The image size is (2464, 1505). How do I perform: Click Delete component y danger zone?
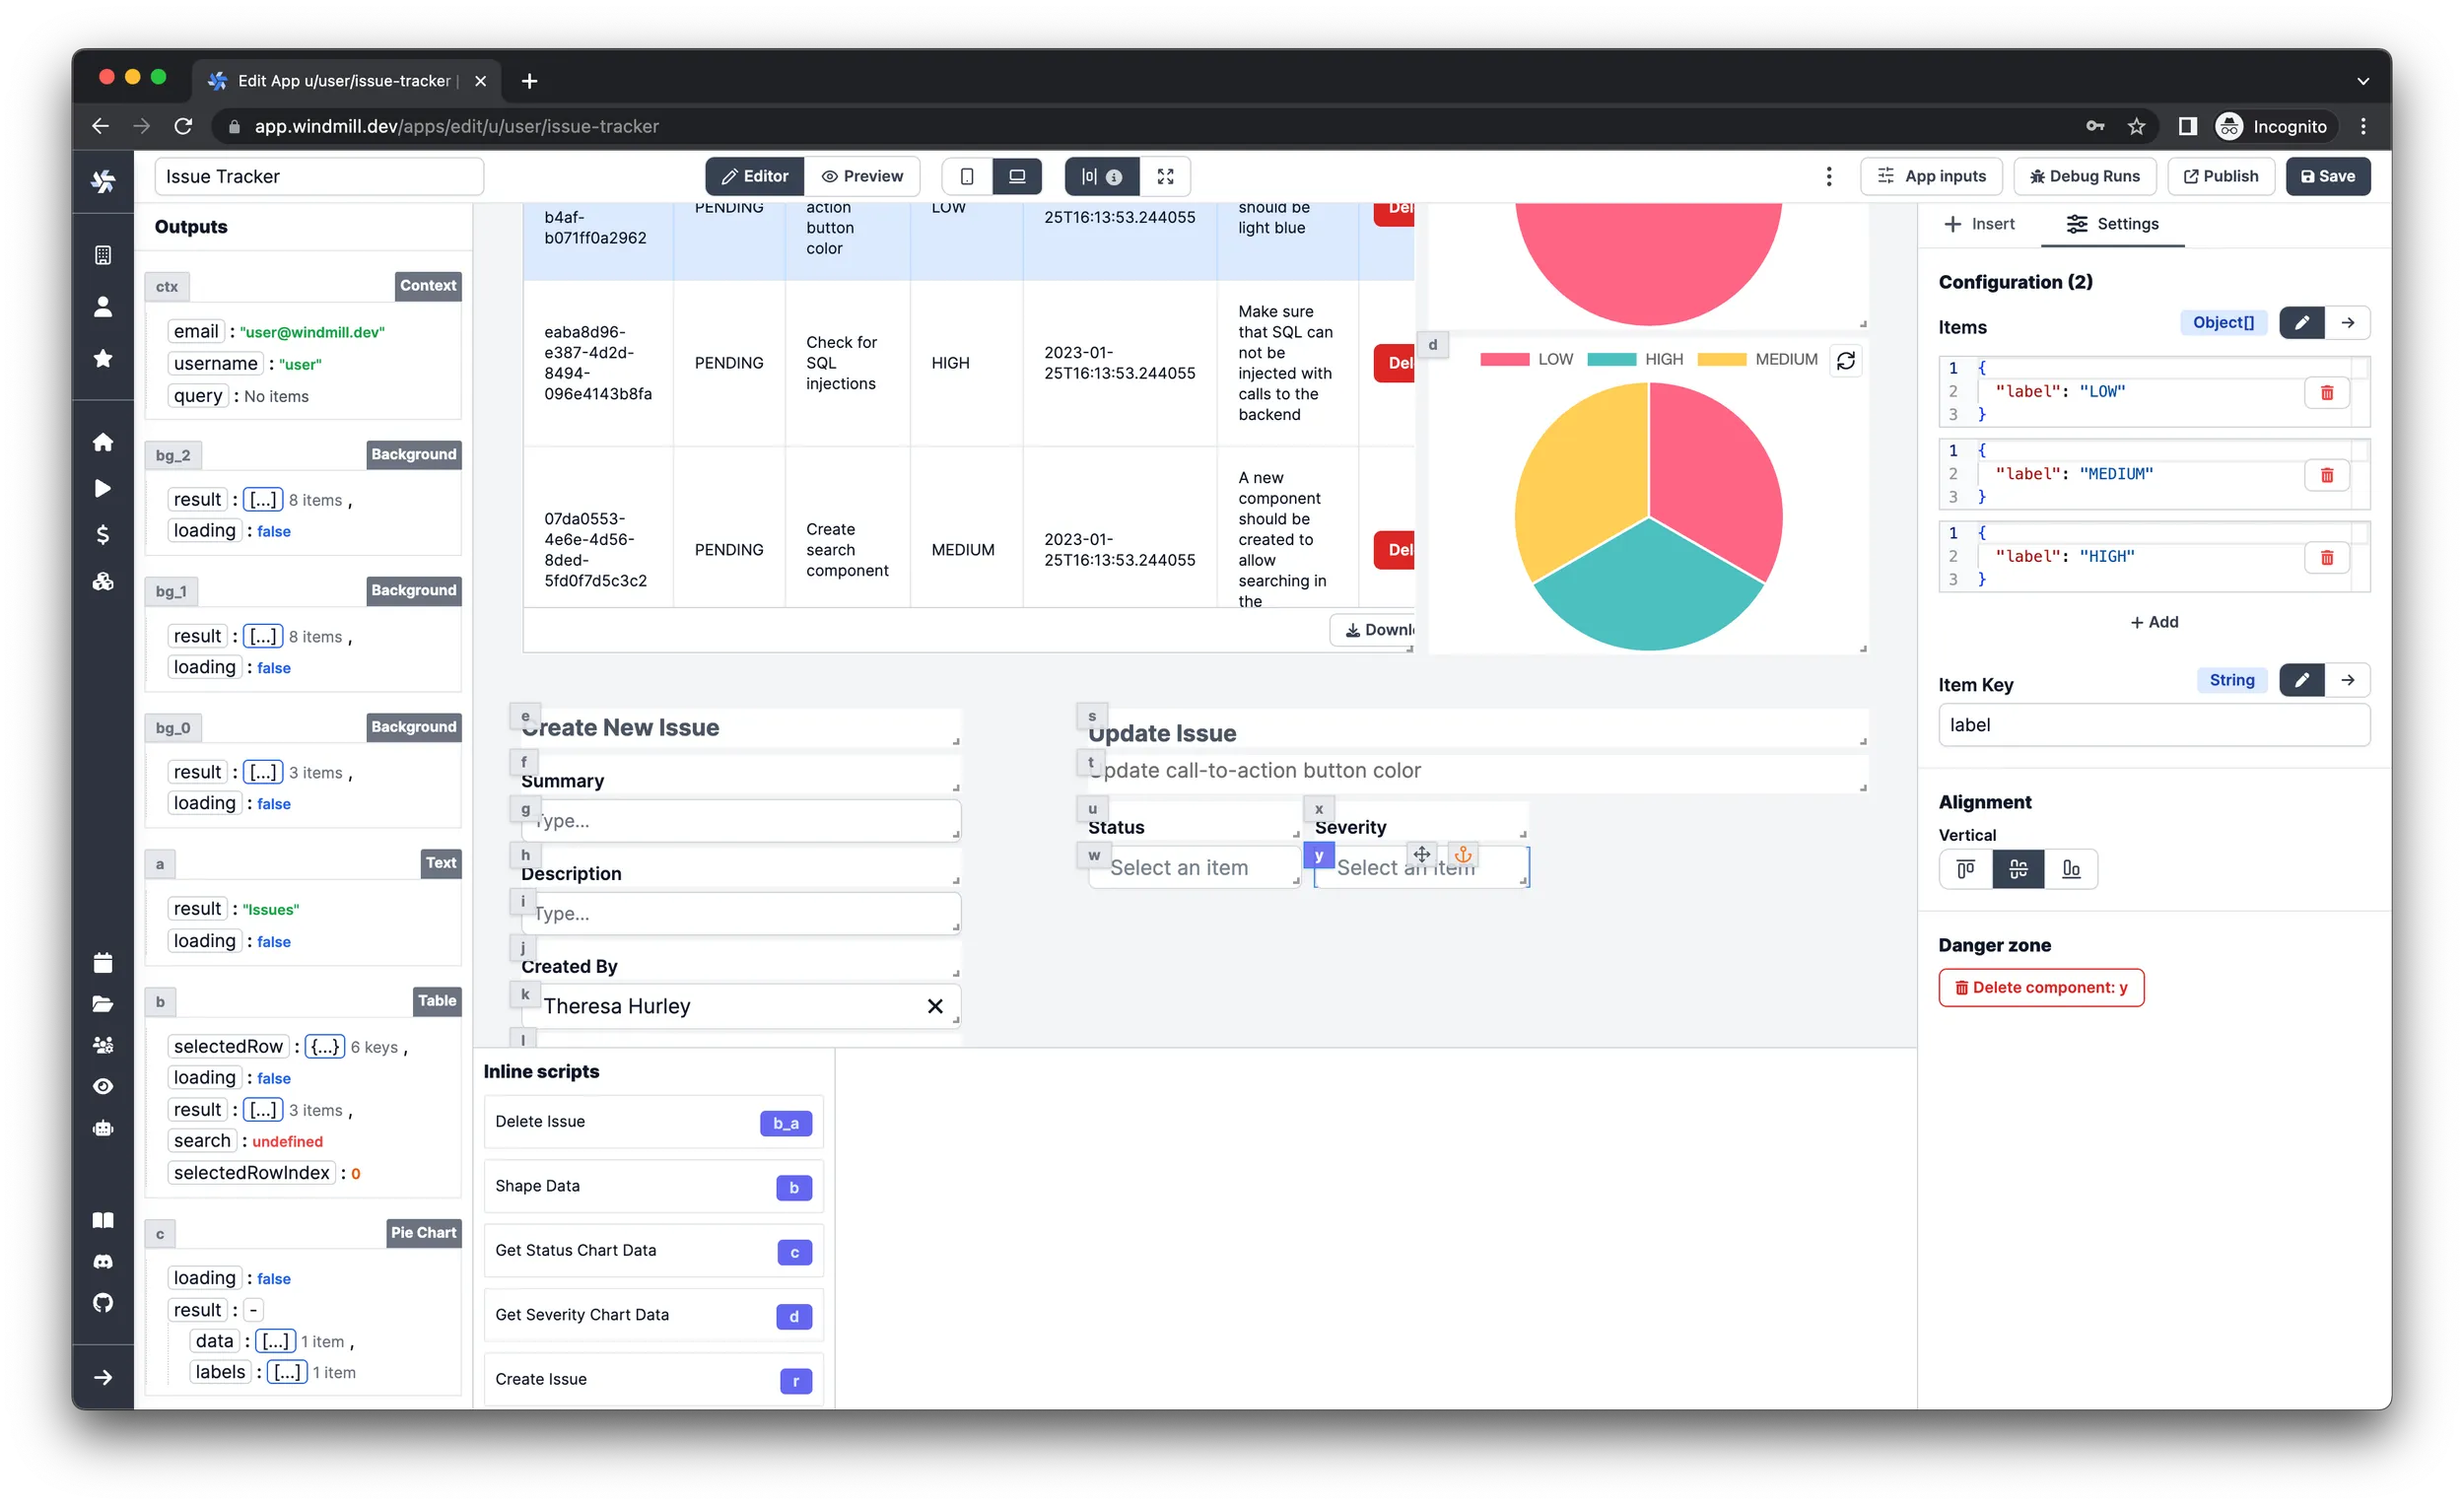click(2041, 986)
